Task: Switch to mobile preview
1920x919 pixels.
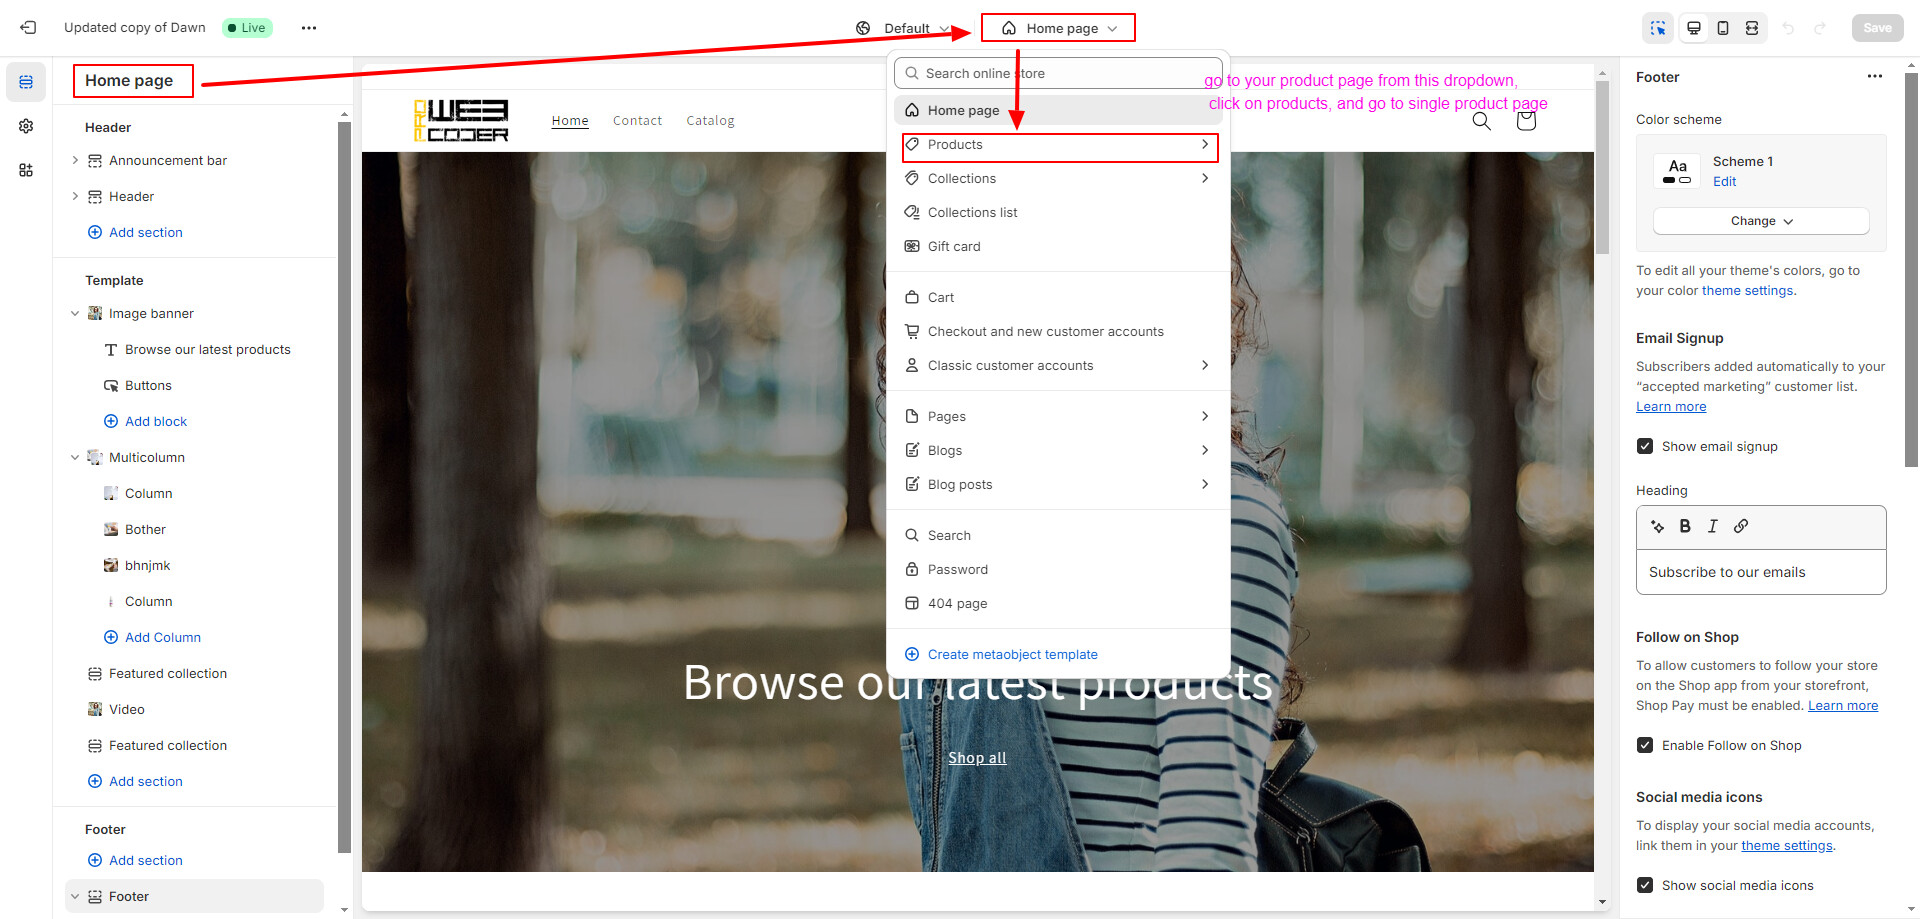Action: click(1723, 28)
